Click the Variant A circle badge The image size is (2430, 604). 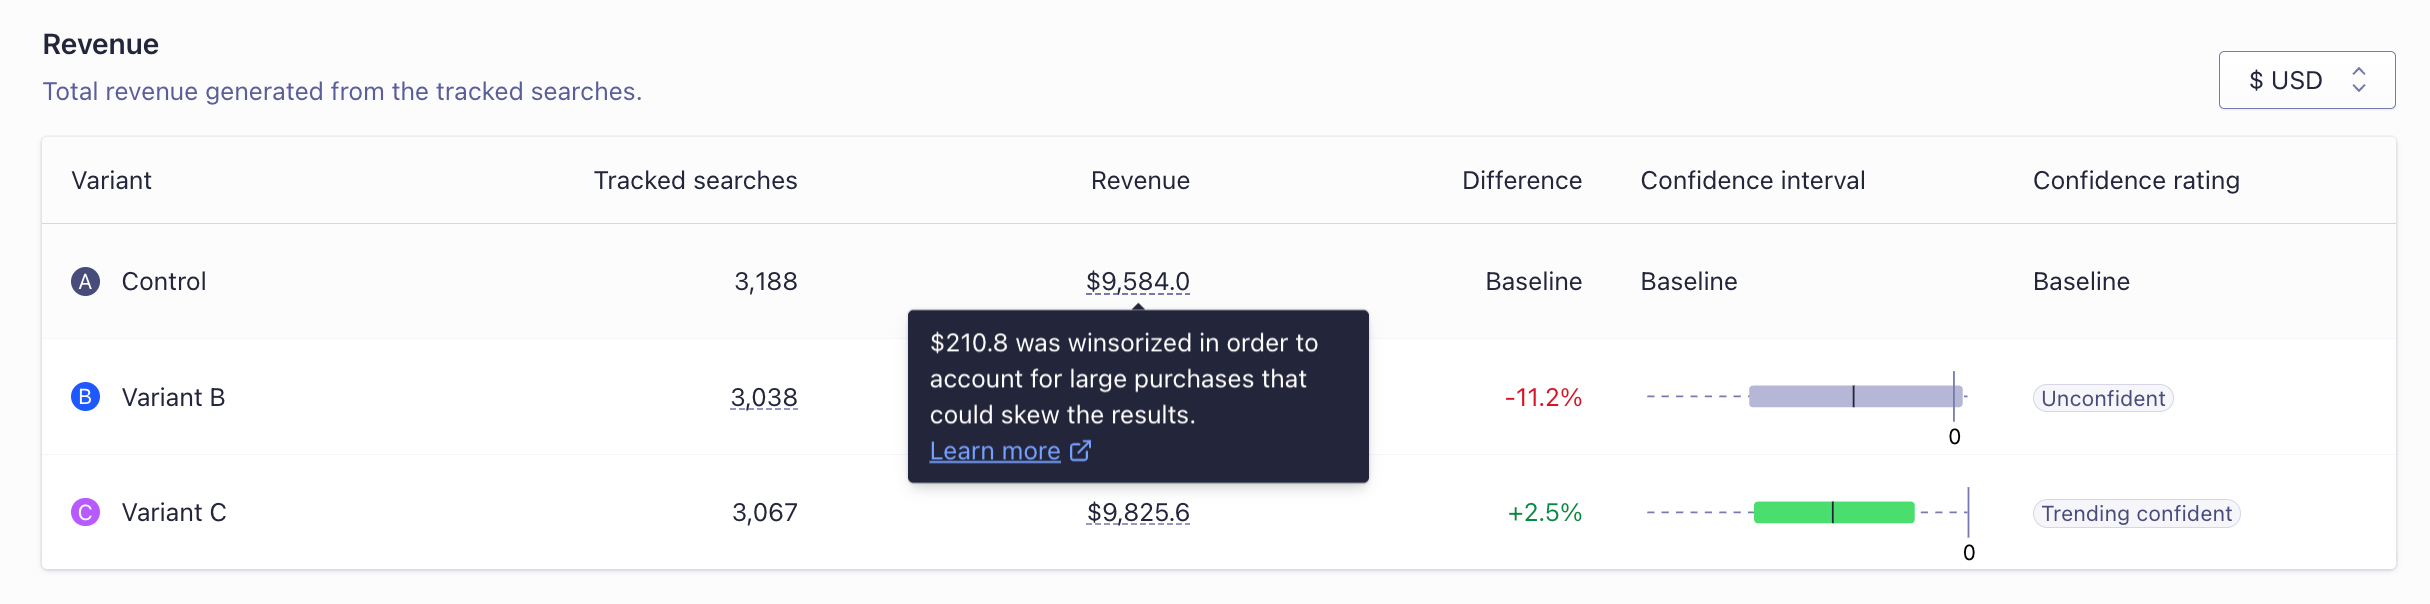[x=85, y=281]
